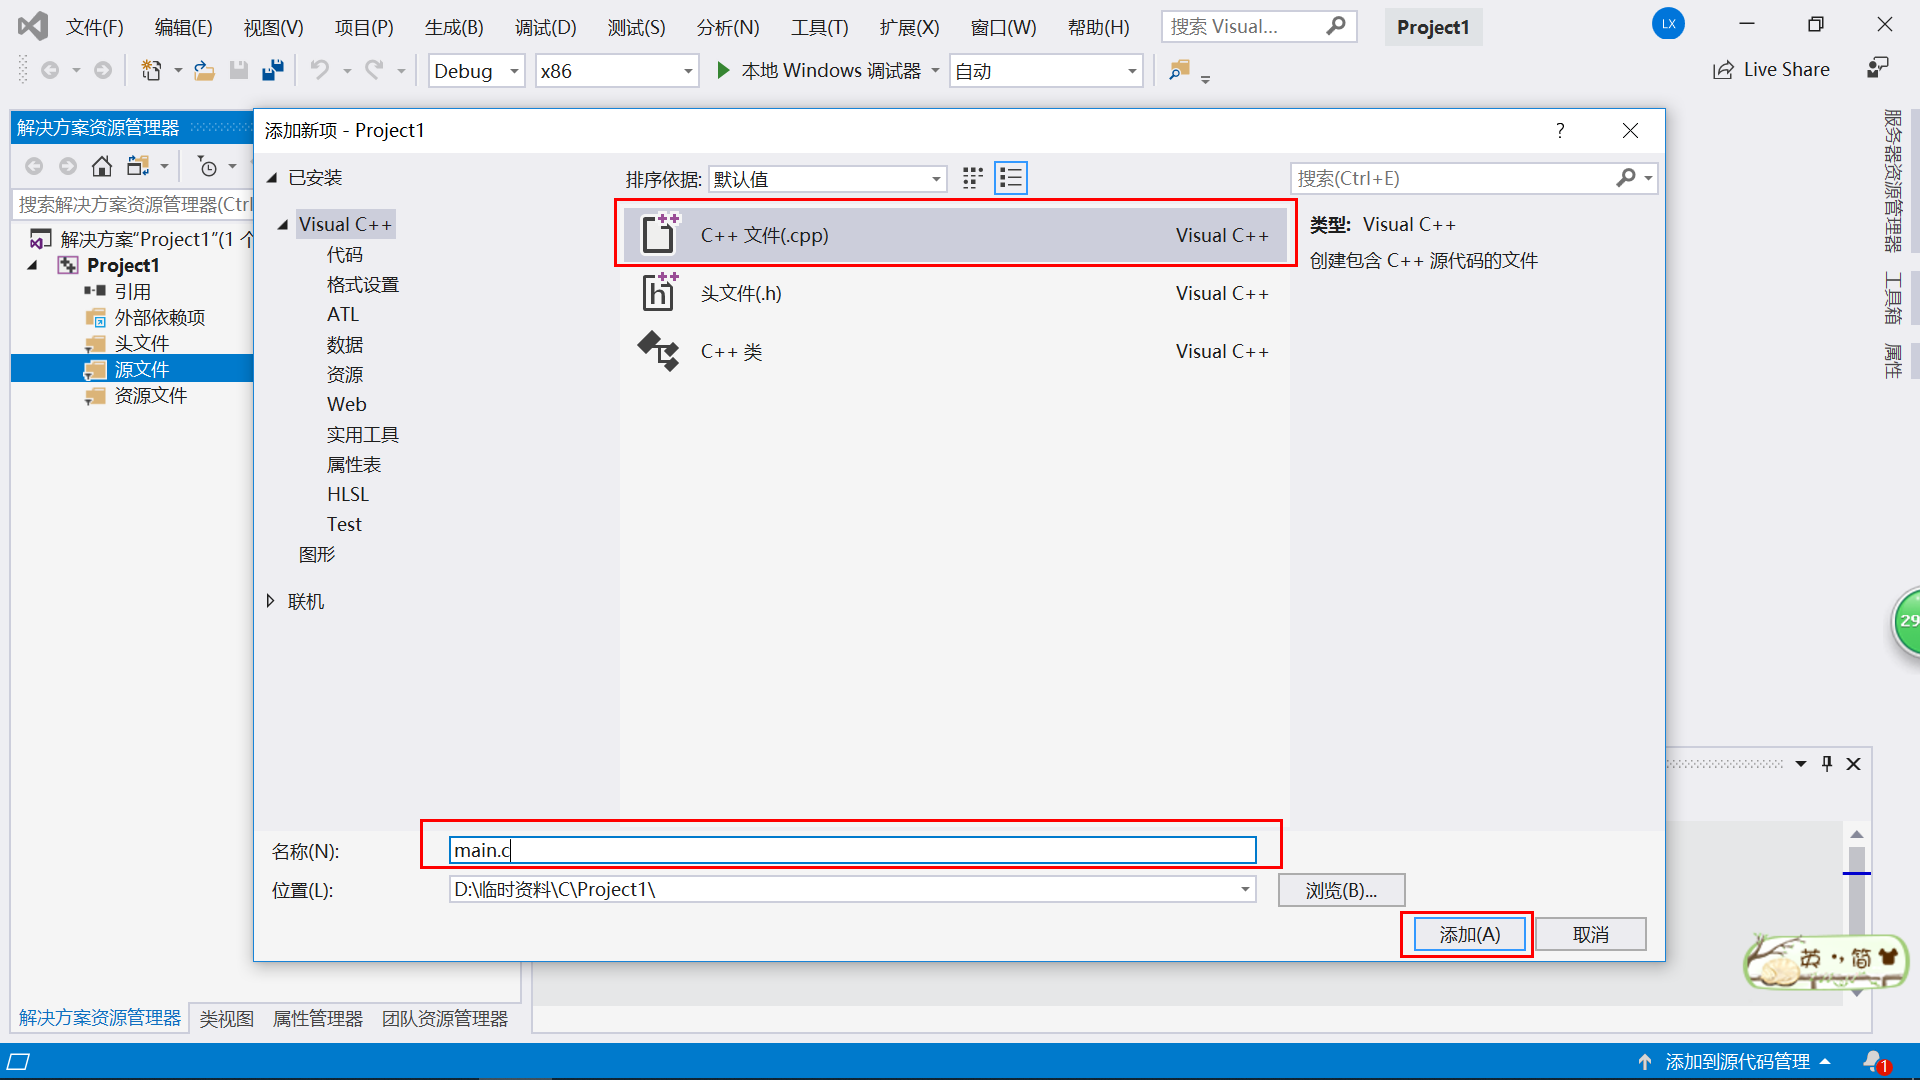Select the C++ class template icon
This screenshot has height=1080, width=1920.
[659, 351]
